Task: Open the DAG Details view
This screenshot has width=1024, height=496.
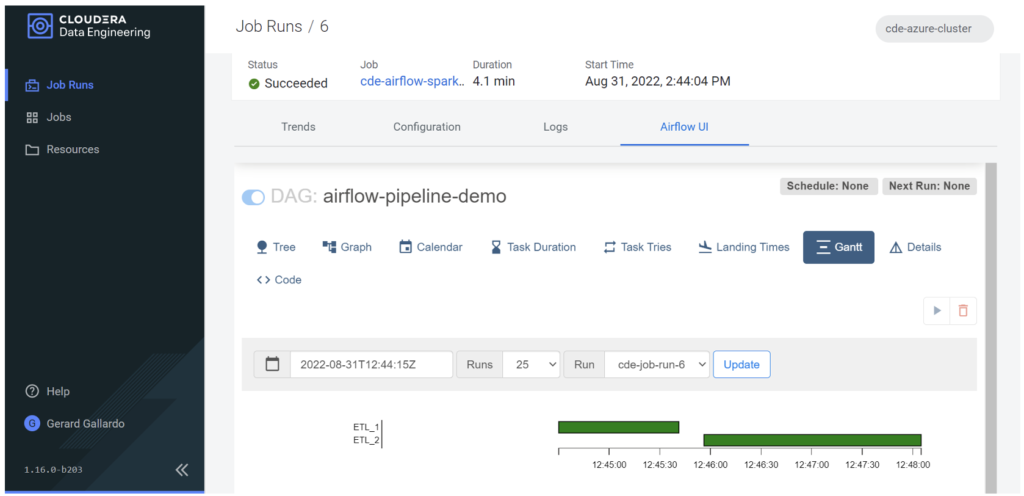Action: point(915,247)
